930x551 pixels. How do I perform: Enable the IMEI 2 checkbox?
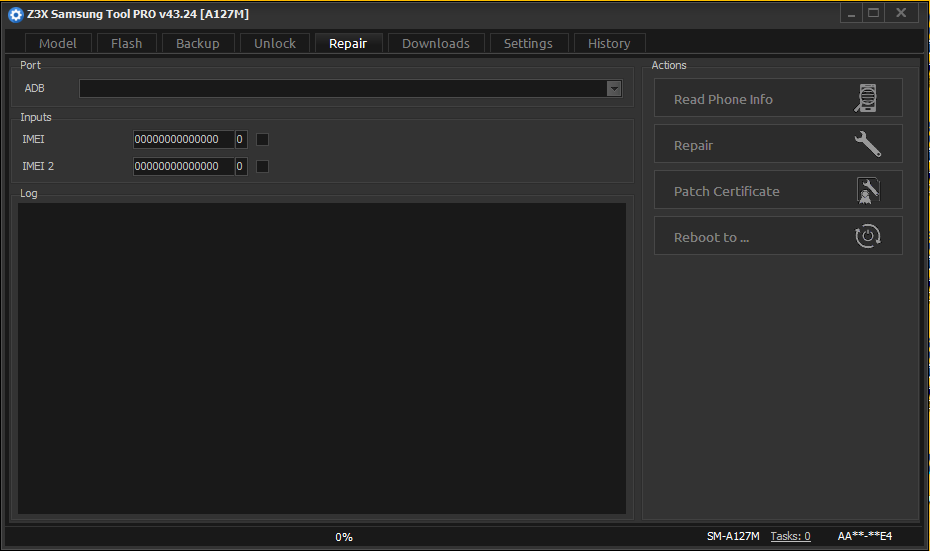point(262,166)
